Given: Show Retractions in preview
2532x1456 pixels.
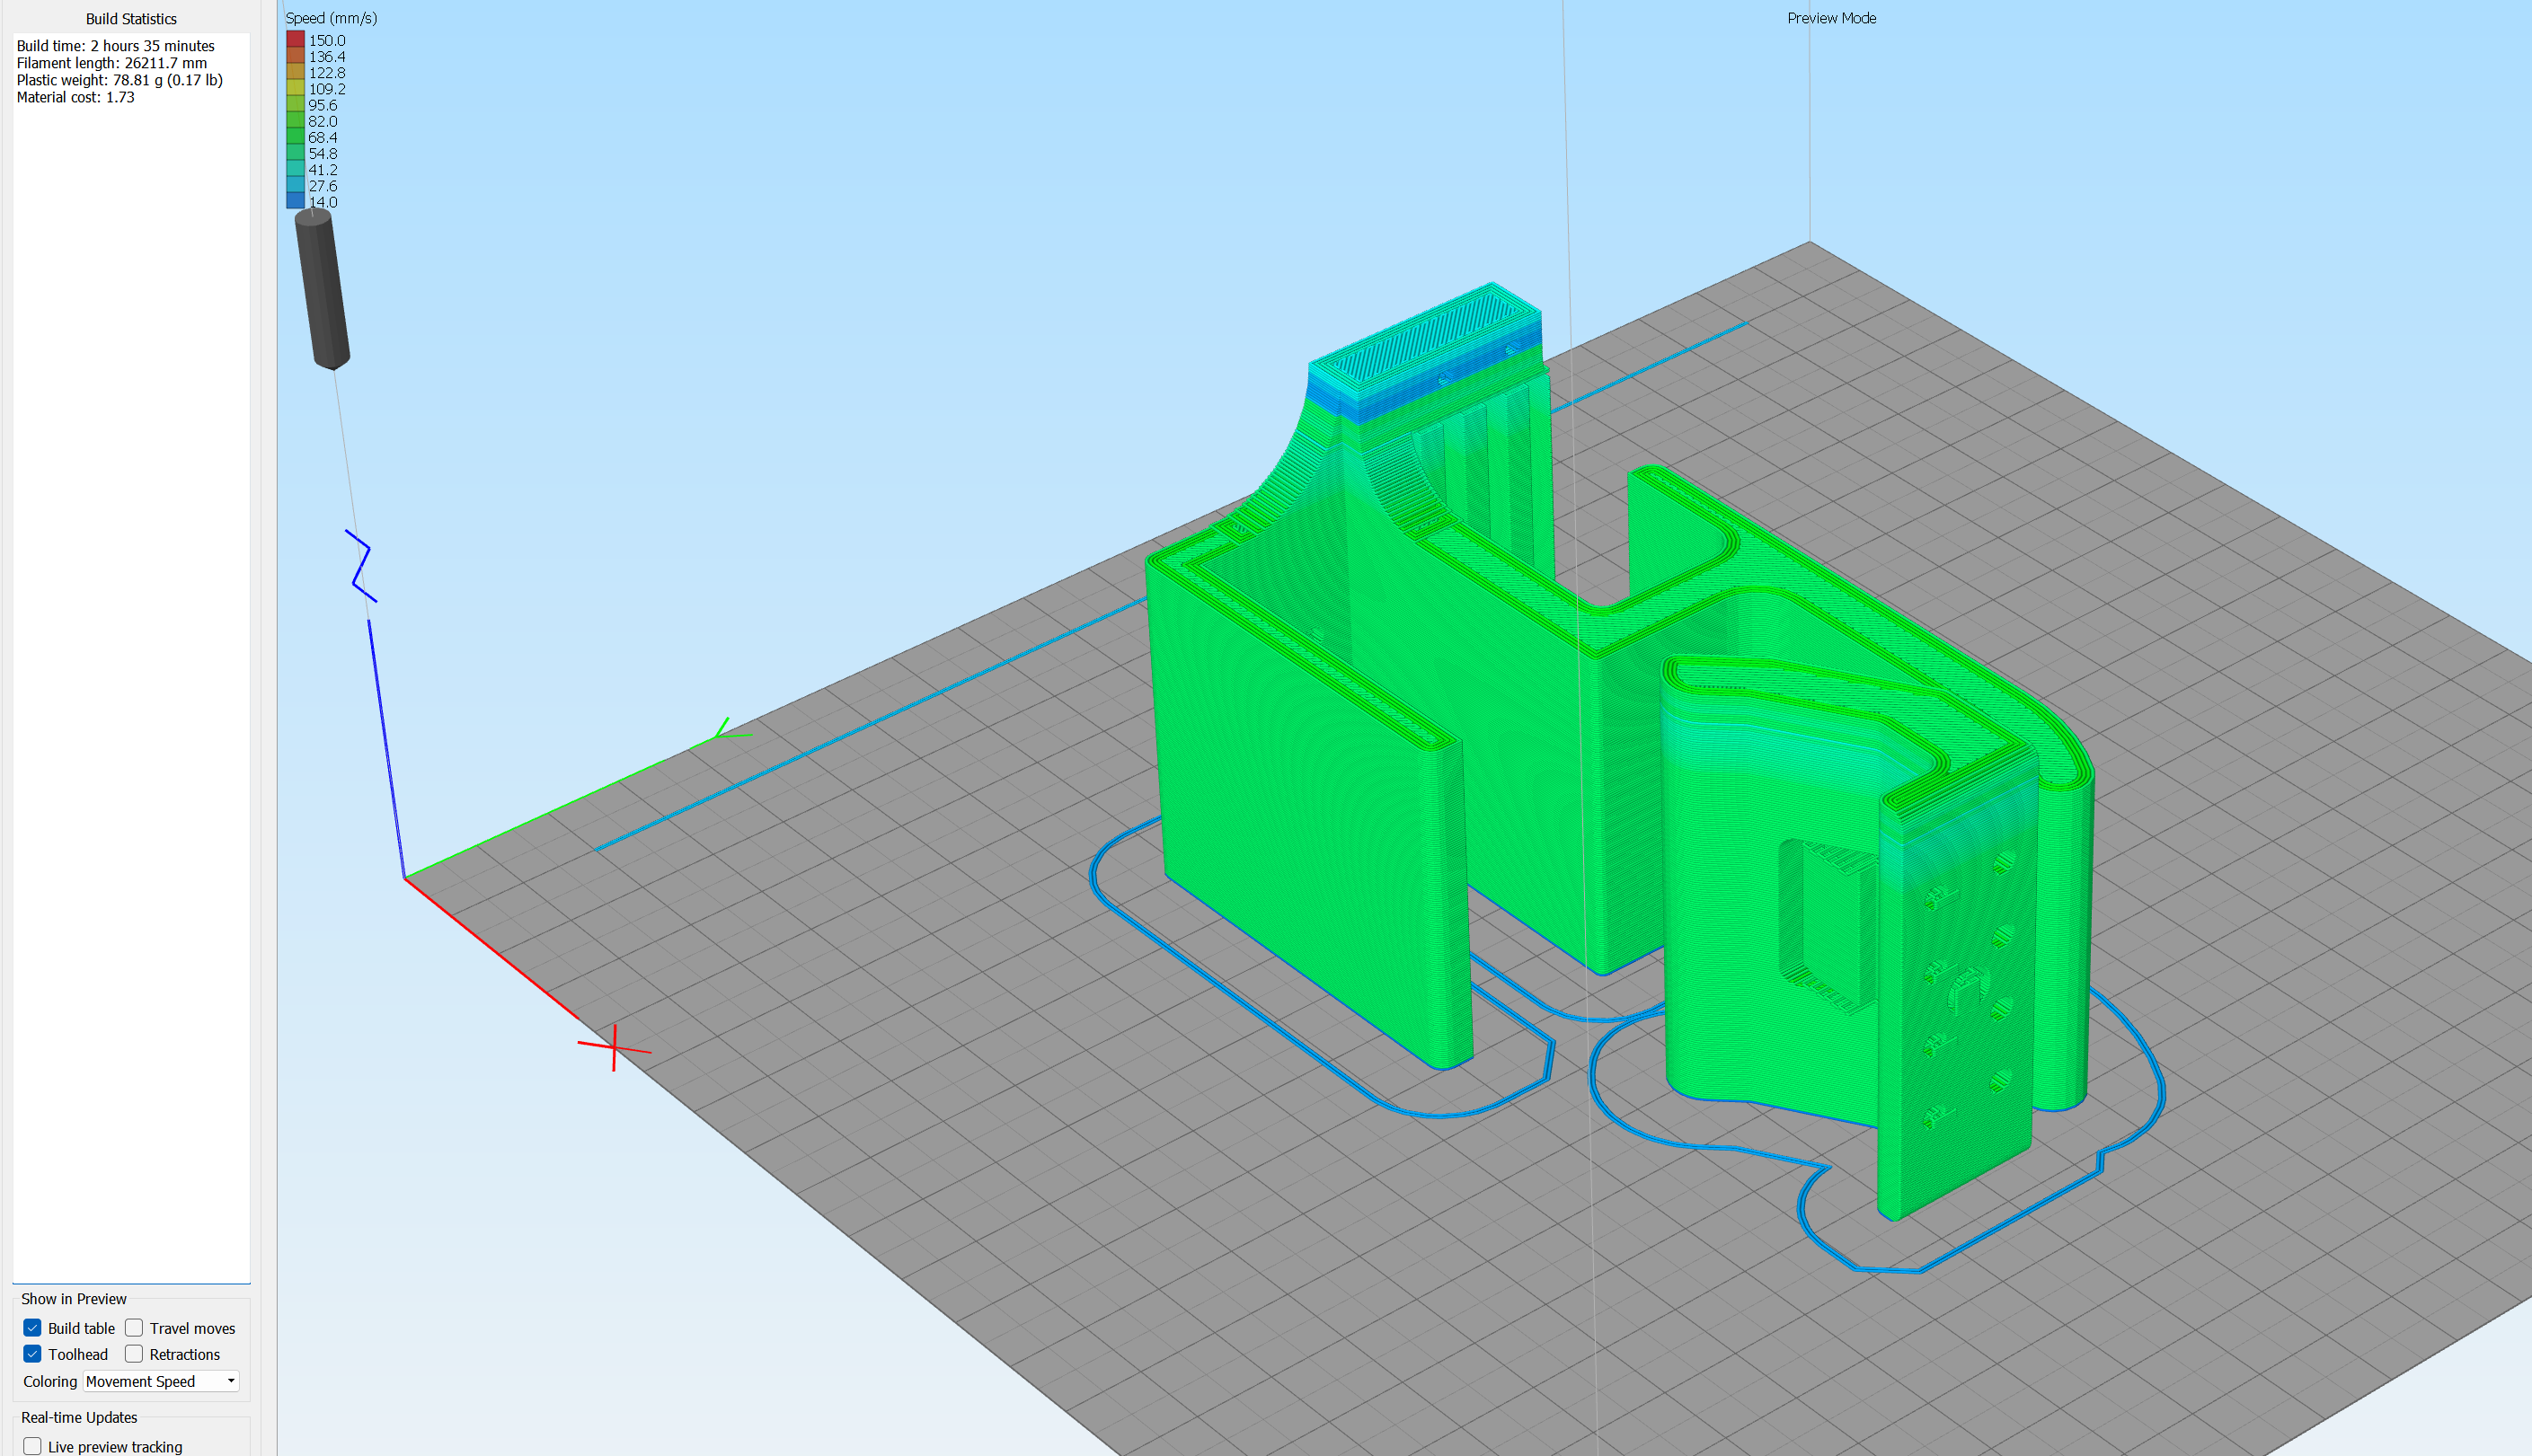Looking at the screenshot, I should (134, 1354).
